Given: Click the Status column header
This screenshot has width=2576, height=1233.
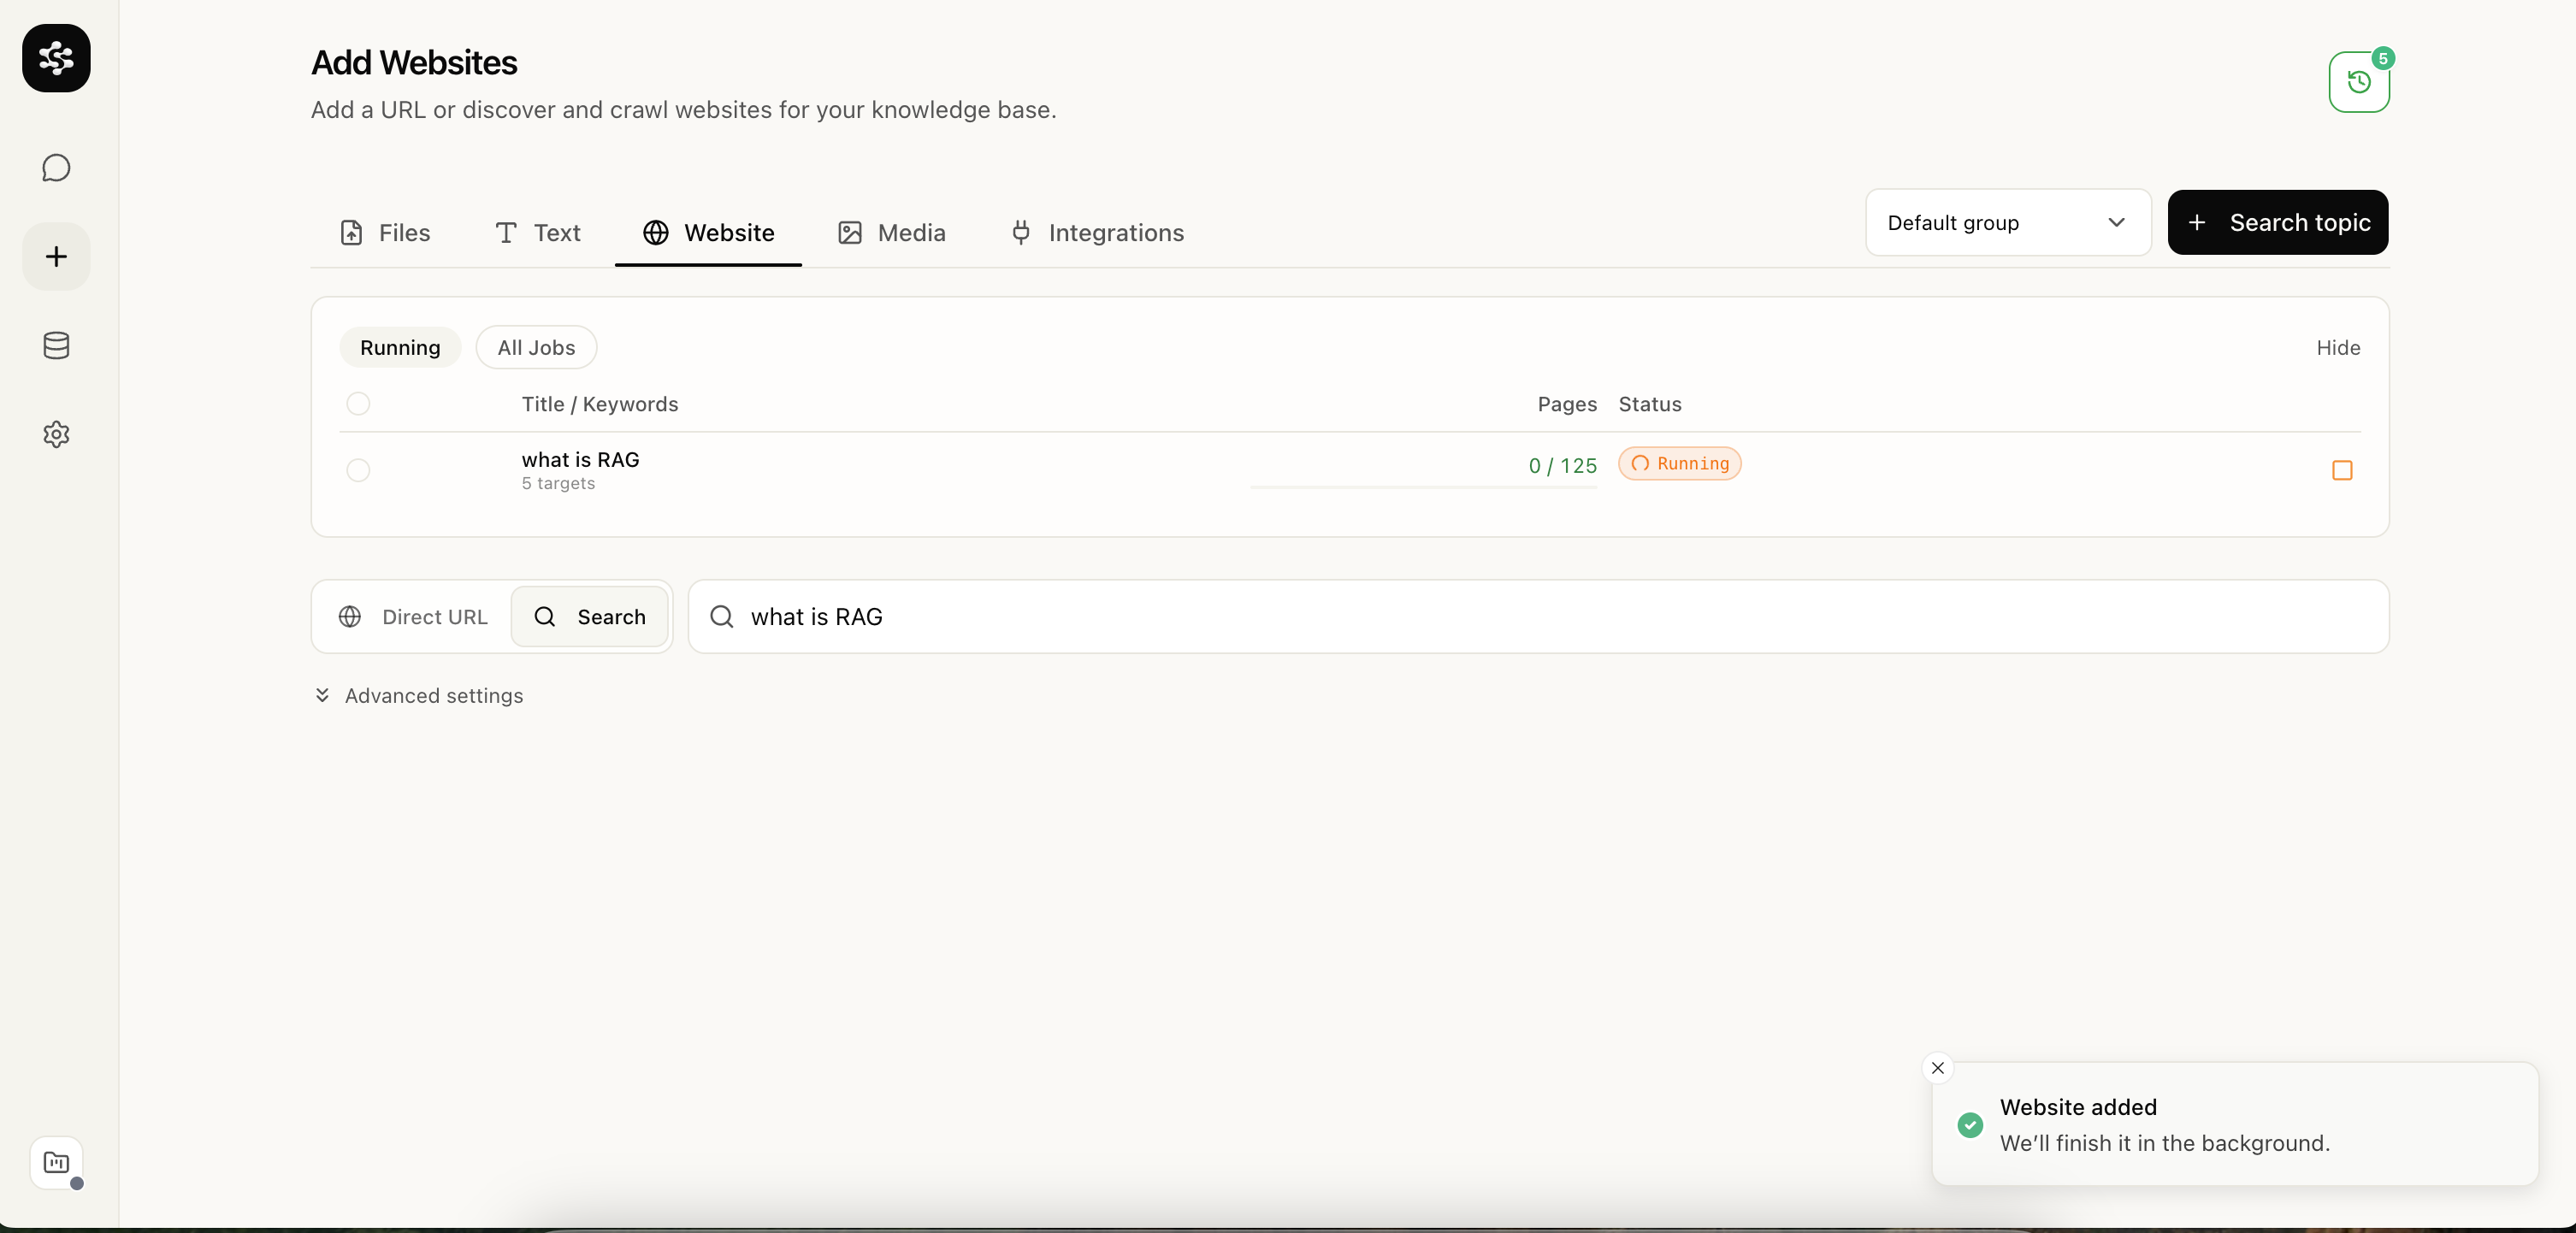Looking at the screenshot, I should coord(1650,404).
